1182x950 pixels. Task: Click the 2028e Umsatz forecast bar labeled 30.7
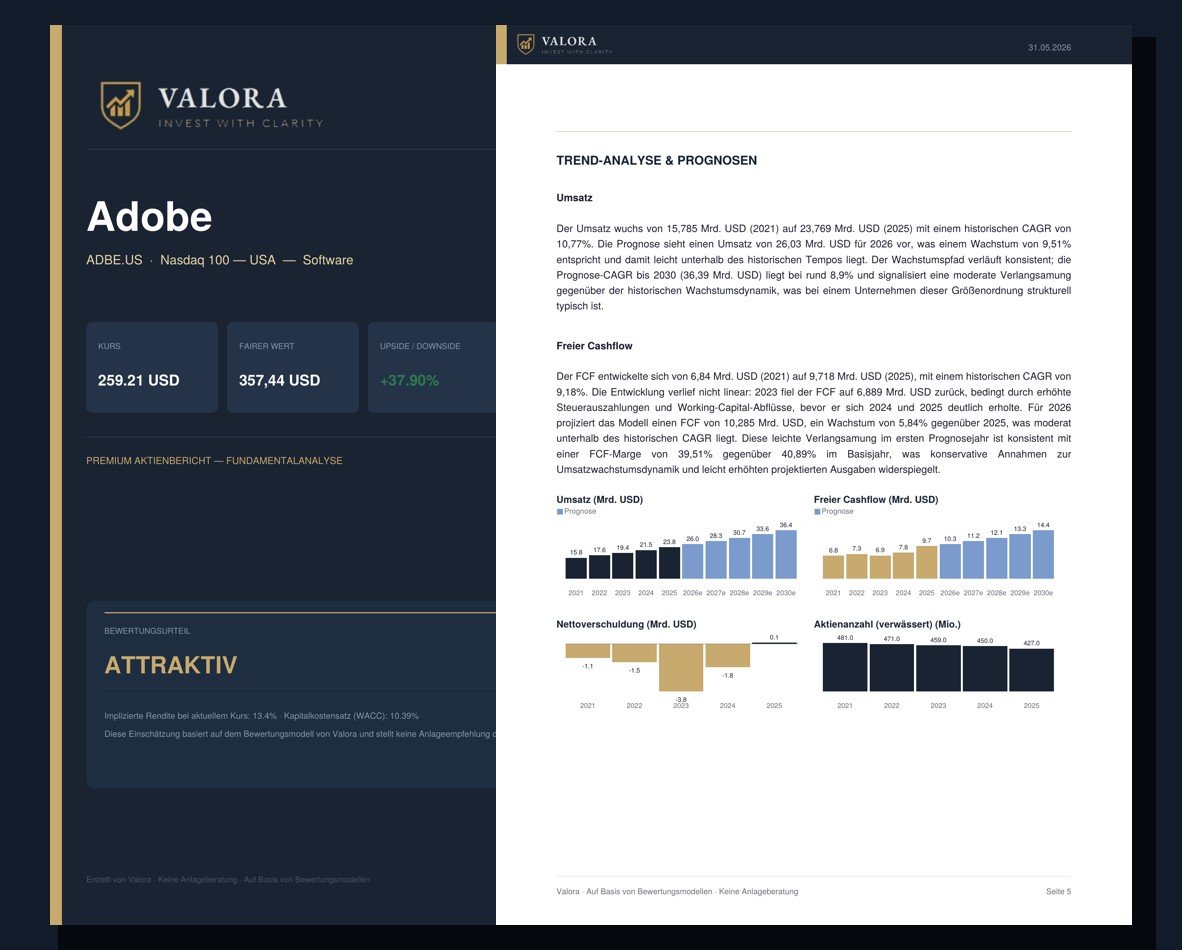click(x=740, y=559)
